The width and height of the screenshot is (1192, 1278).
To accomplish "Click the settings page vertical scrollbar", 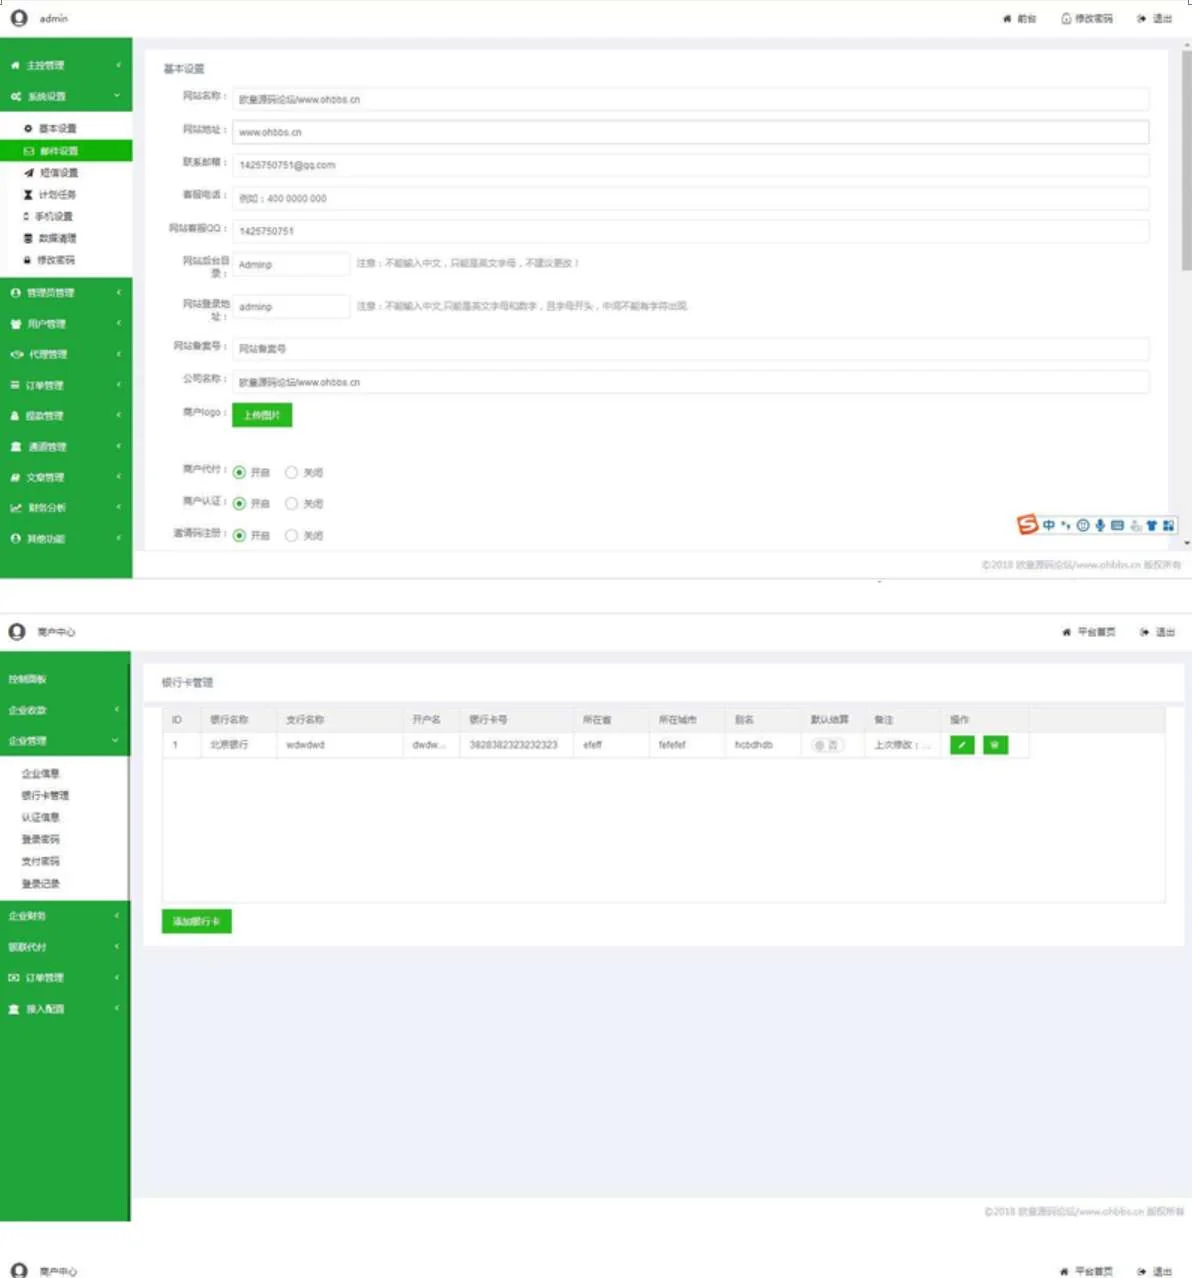I will [x=1186, y=160].
